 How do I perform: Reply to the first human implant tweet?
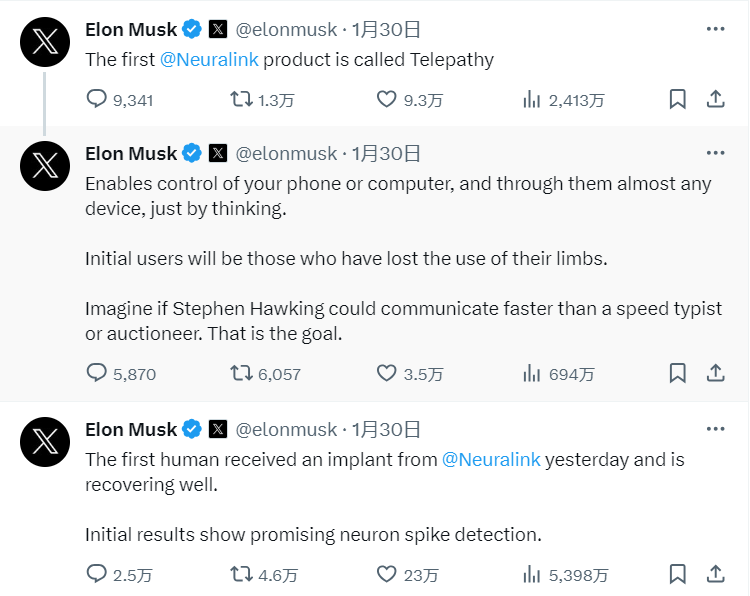point(97,574)
